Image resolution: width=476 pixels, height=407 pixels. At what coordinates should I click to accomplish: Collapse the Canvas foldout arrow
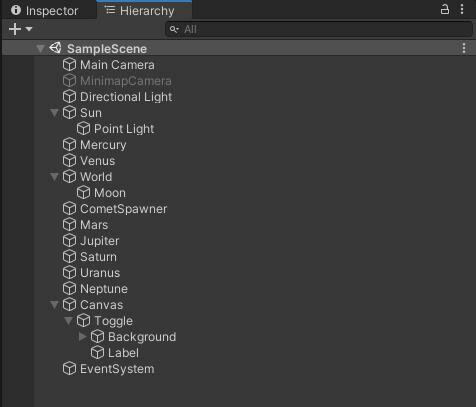[x=54, y=305]
